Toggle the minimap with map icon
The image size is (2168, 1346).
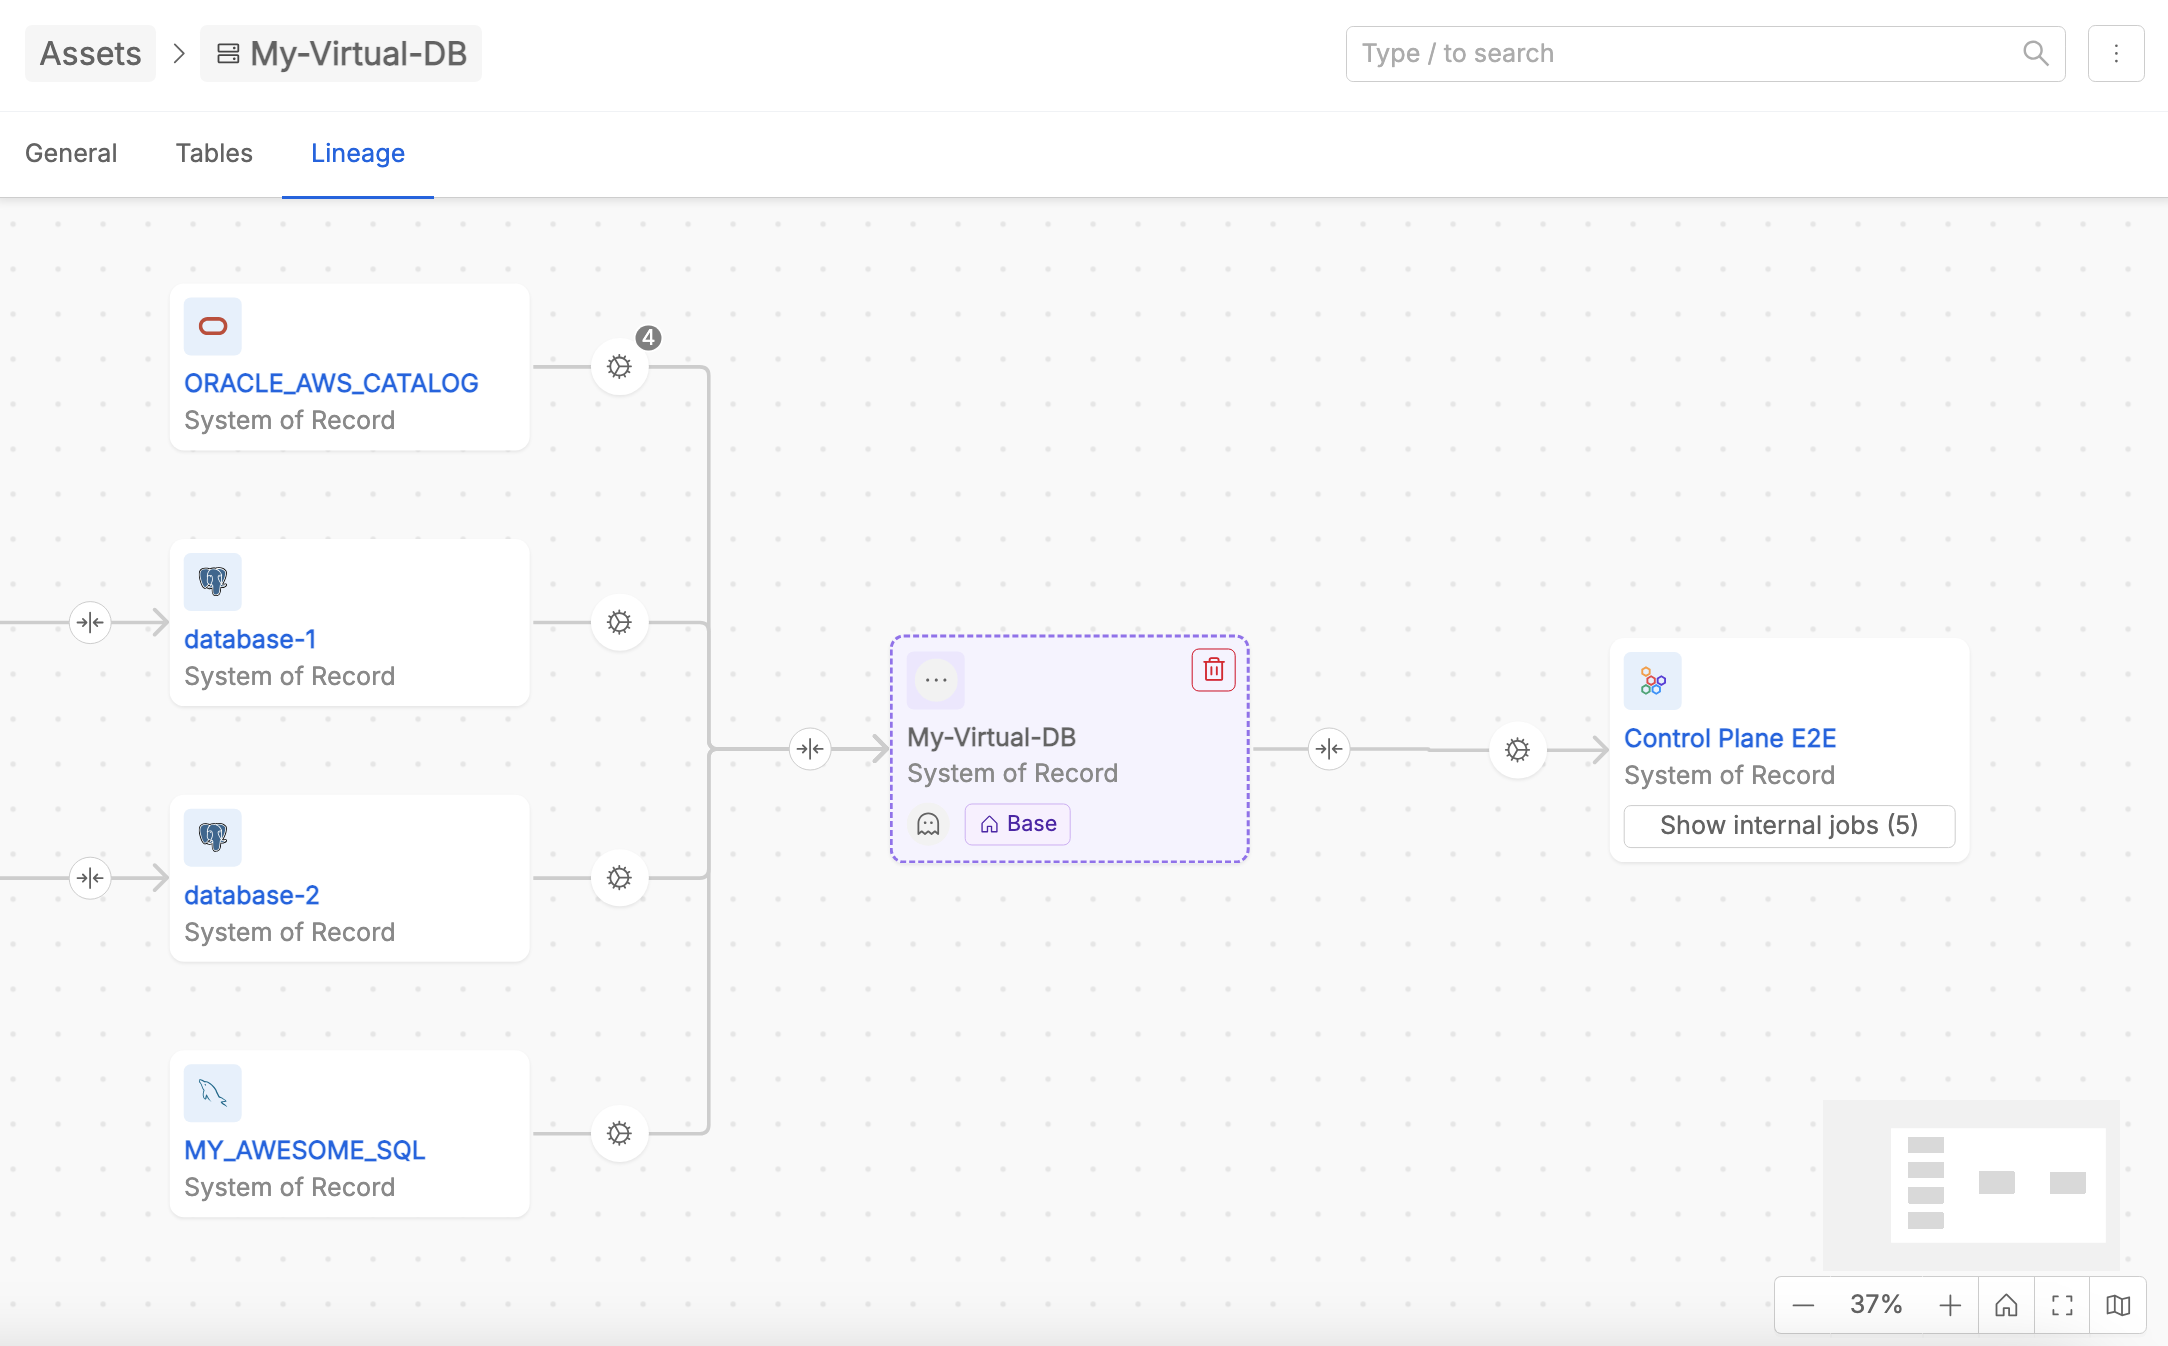click(2118, 1305)
